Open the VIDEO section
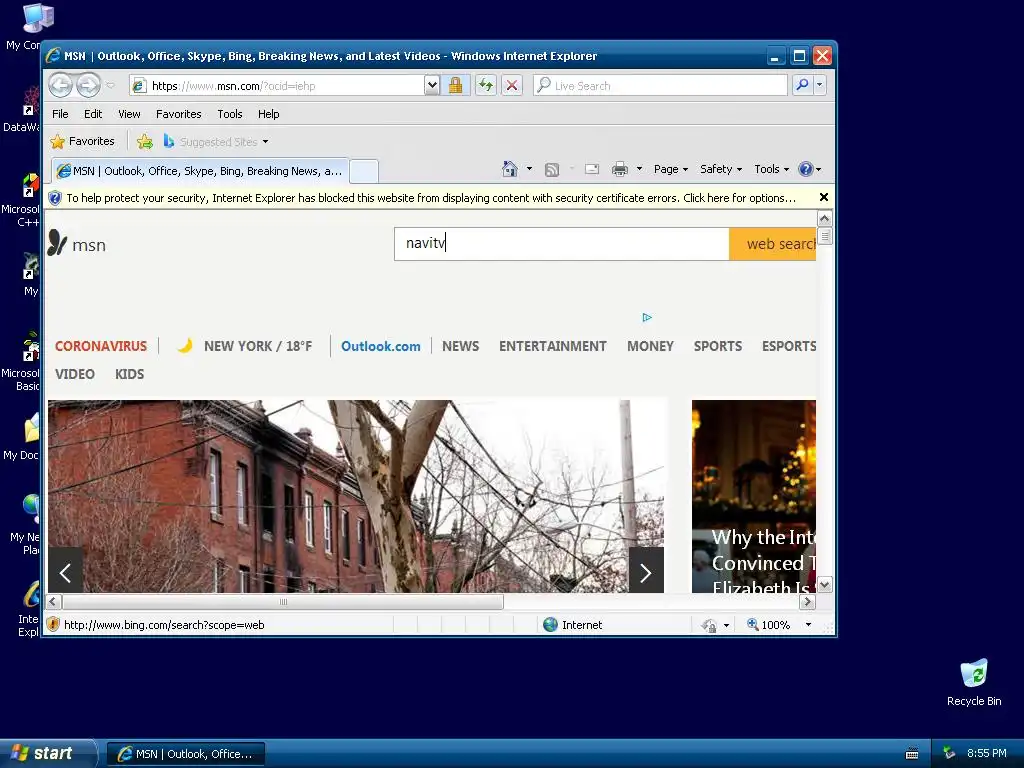Image resolution: width=1024 pixels, height=768 pixels. (x=74, y=374)
